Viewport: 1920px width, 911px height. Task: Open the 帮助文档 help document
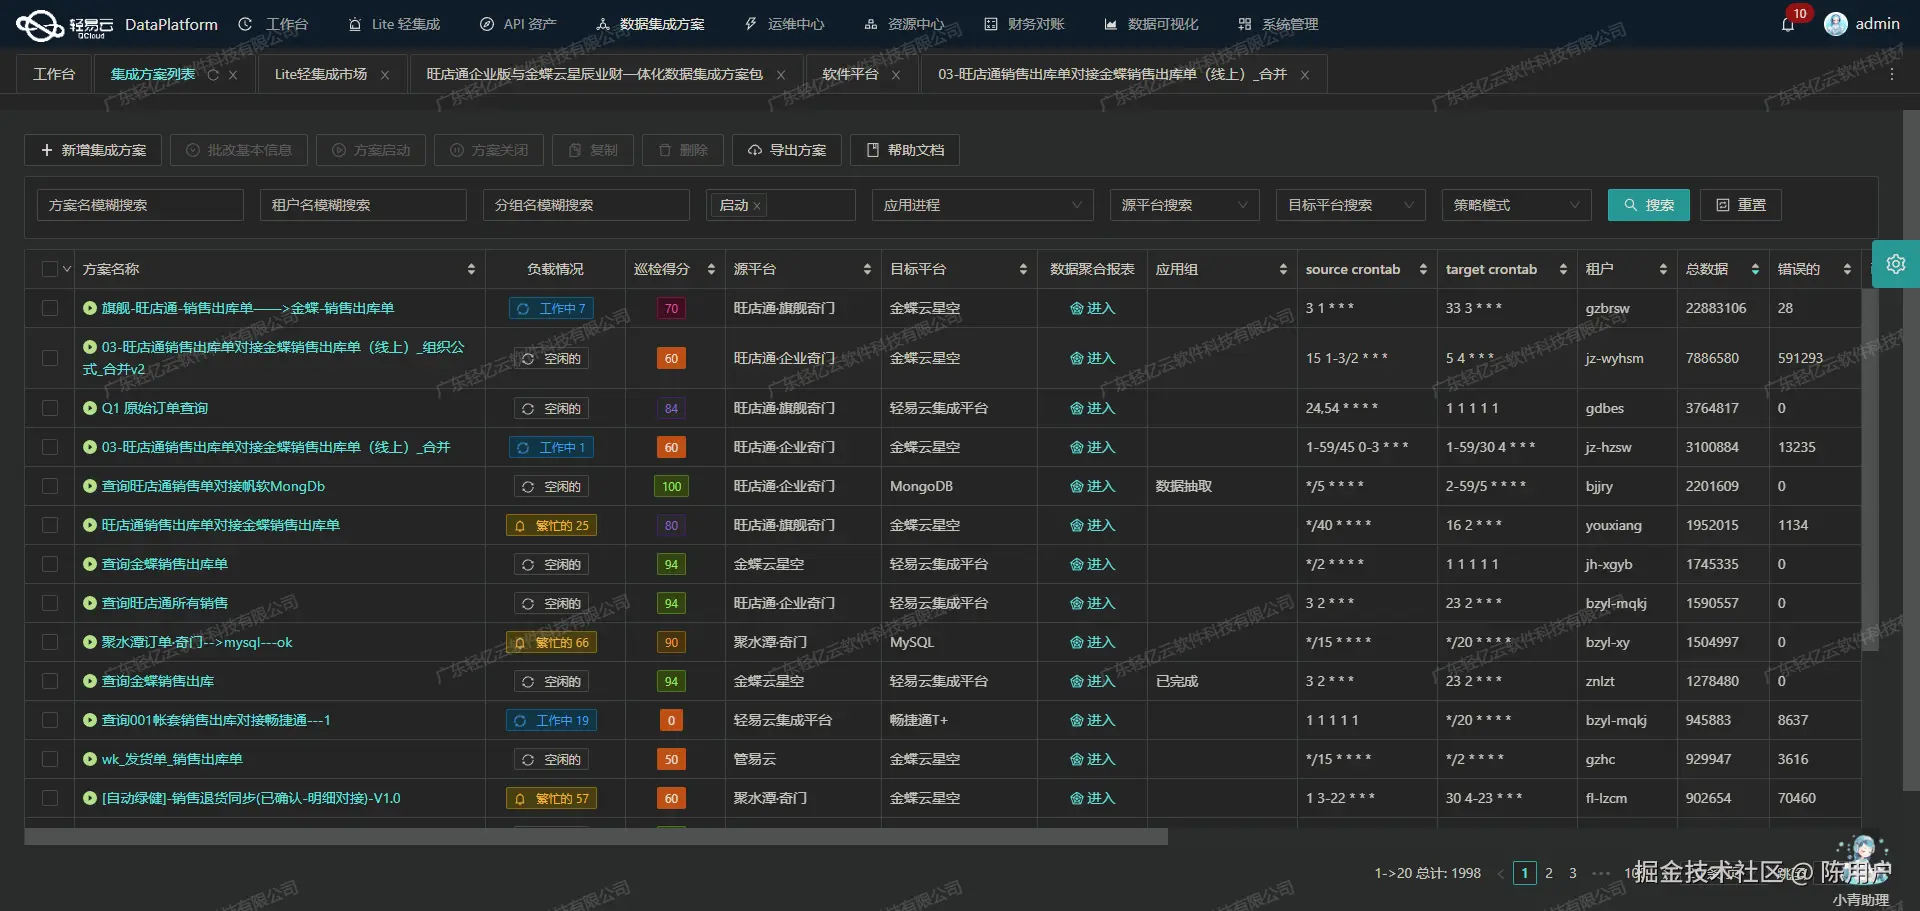click(903, 150)
